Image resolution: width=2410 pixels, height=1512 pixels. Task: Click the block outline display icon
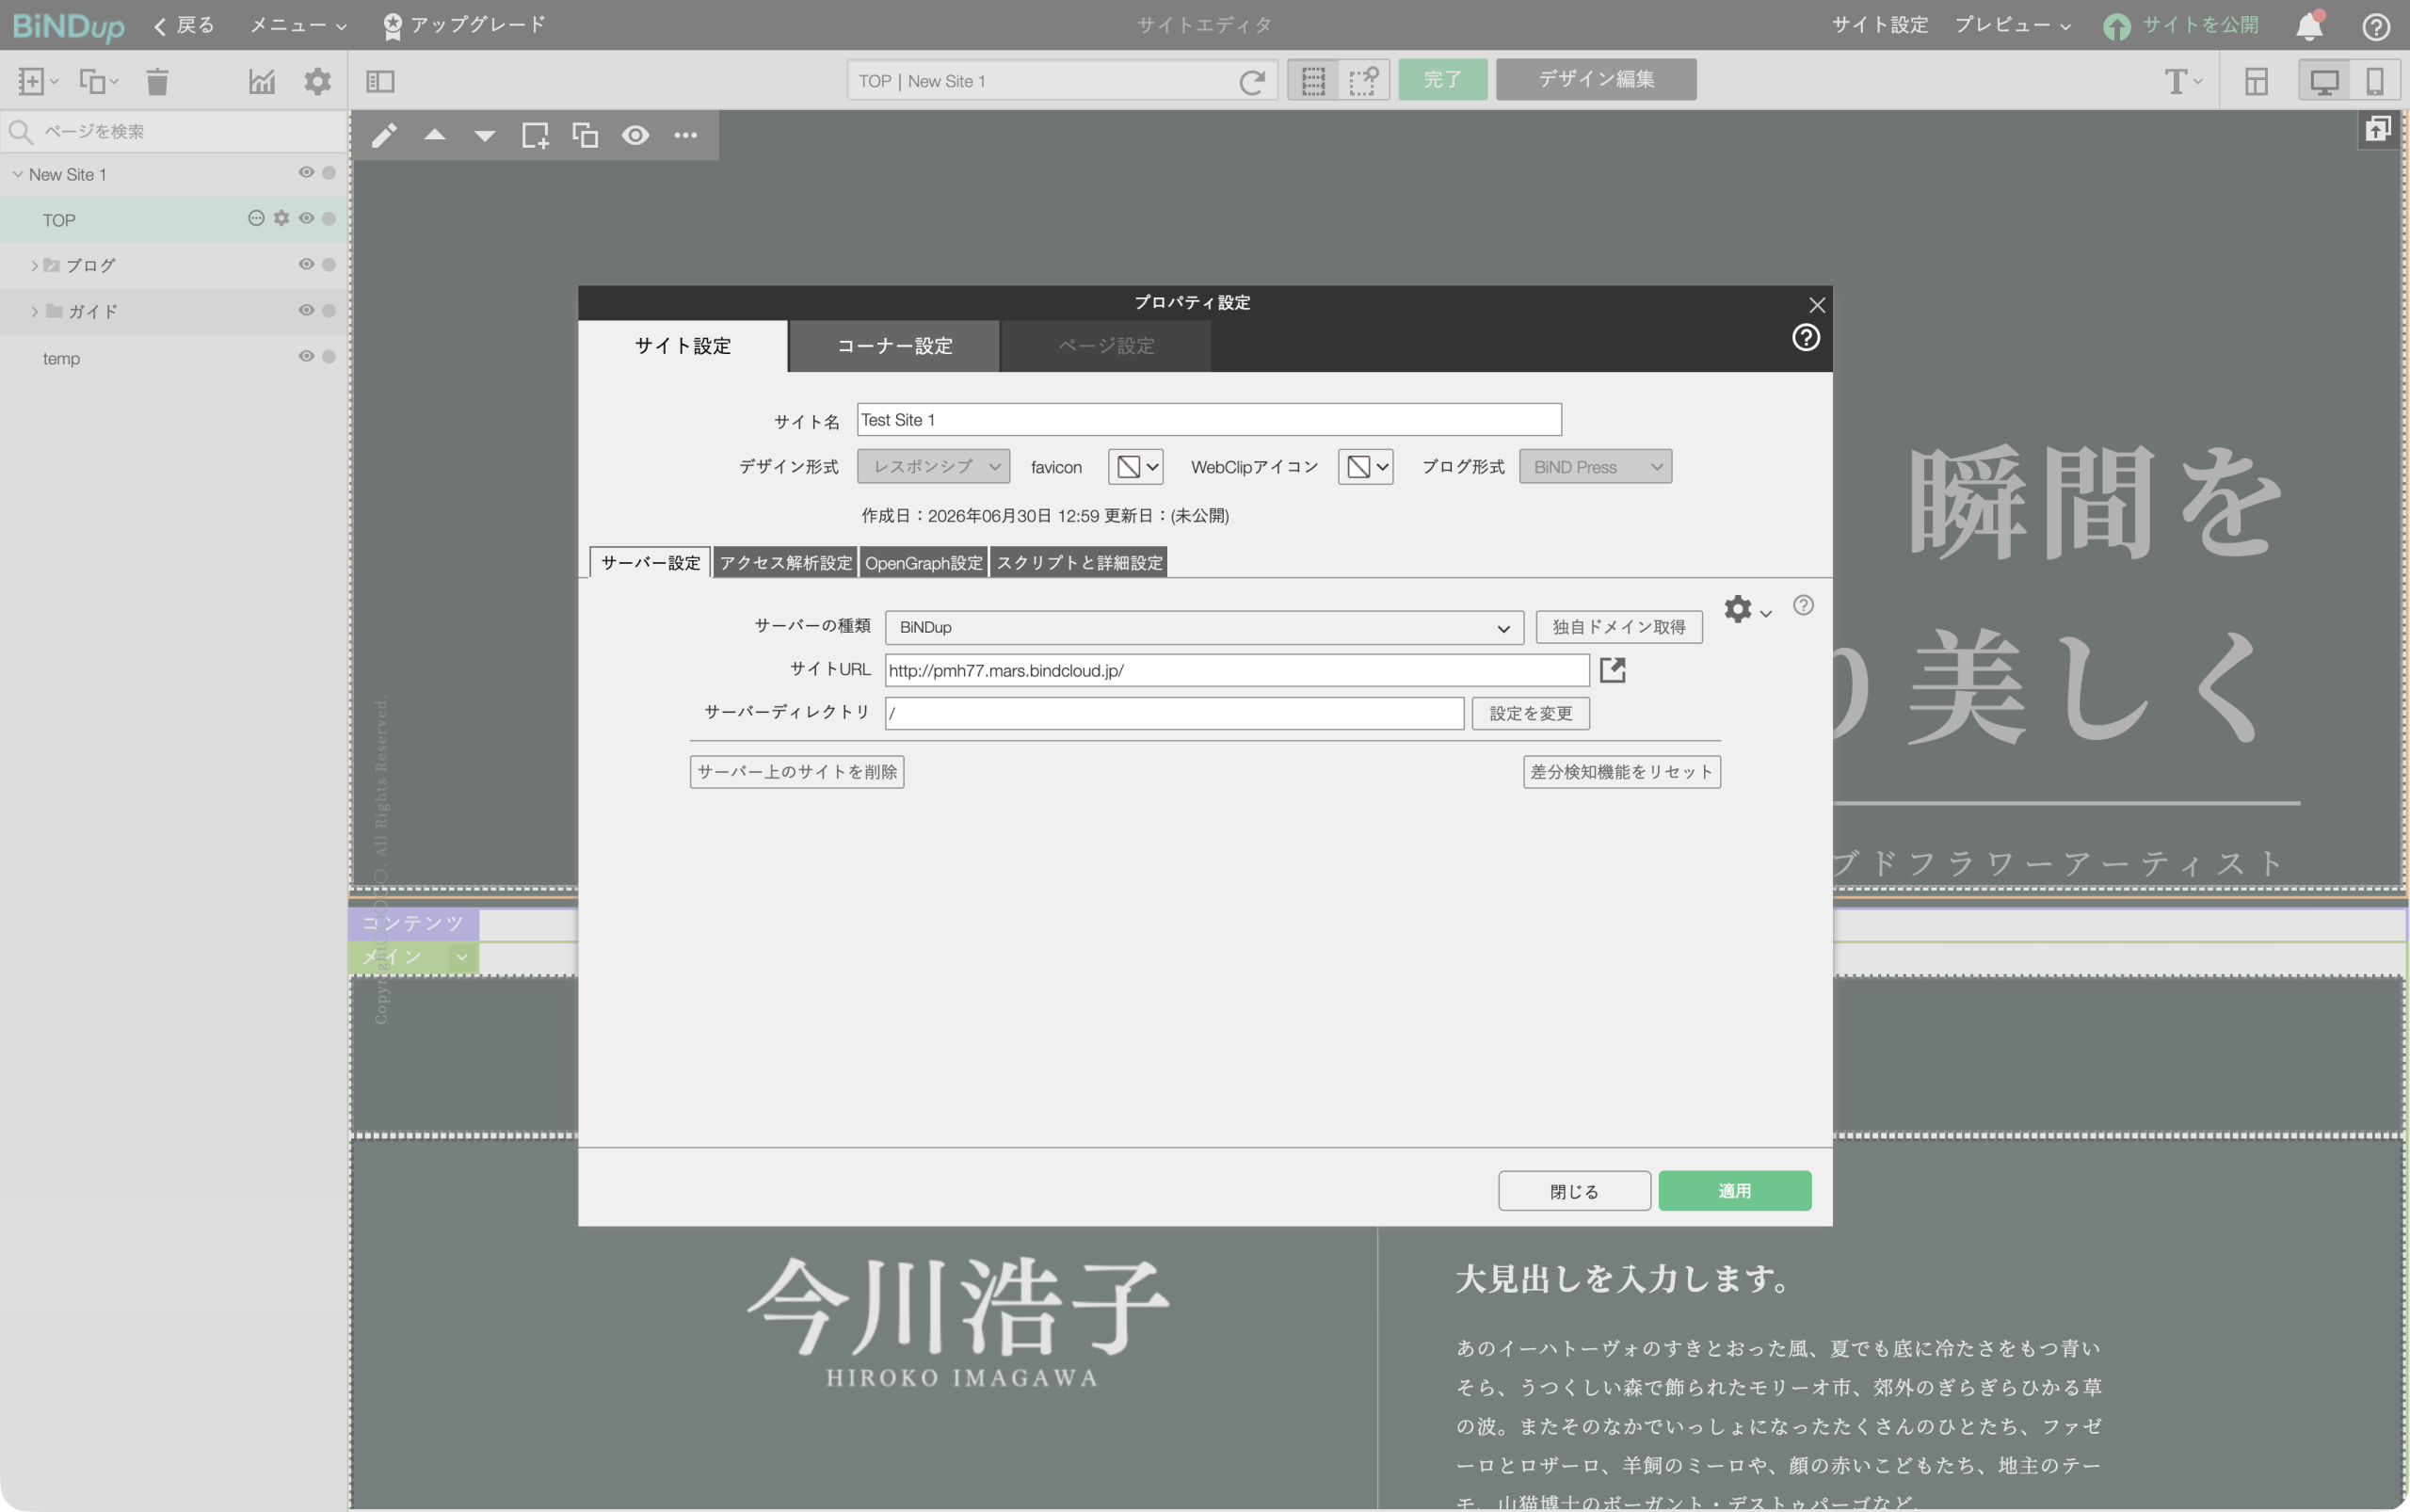1313,80
